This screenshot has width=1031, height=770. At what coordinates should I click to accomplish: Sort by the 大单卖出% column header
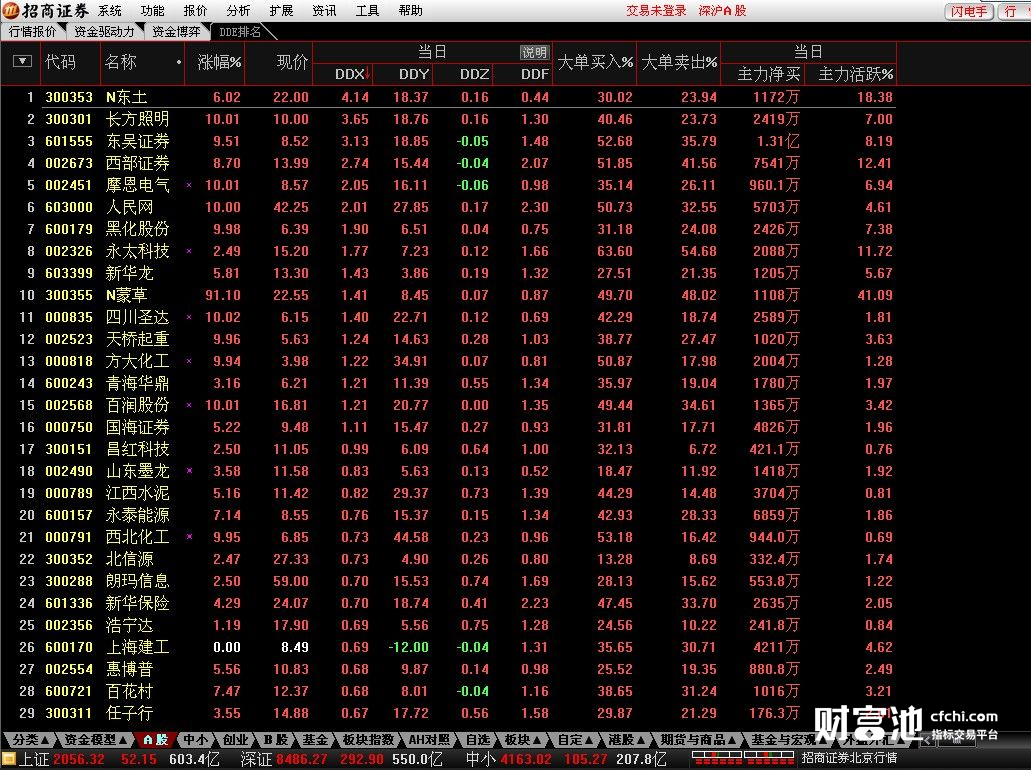(679, 62)
